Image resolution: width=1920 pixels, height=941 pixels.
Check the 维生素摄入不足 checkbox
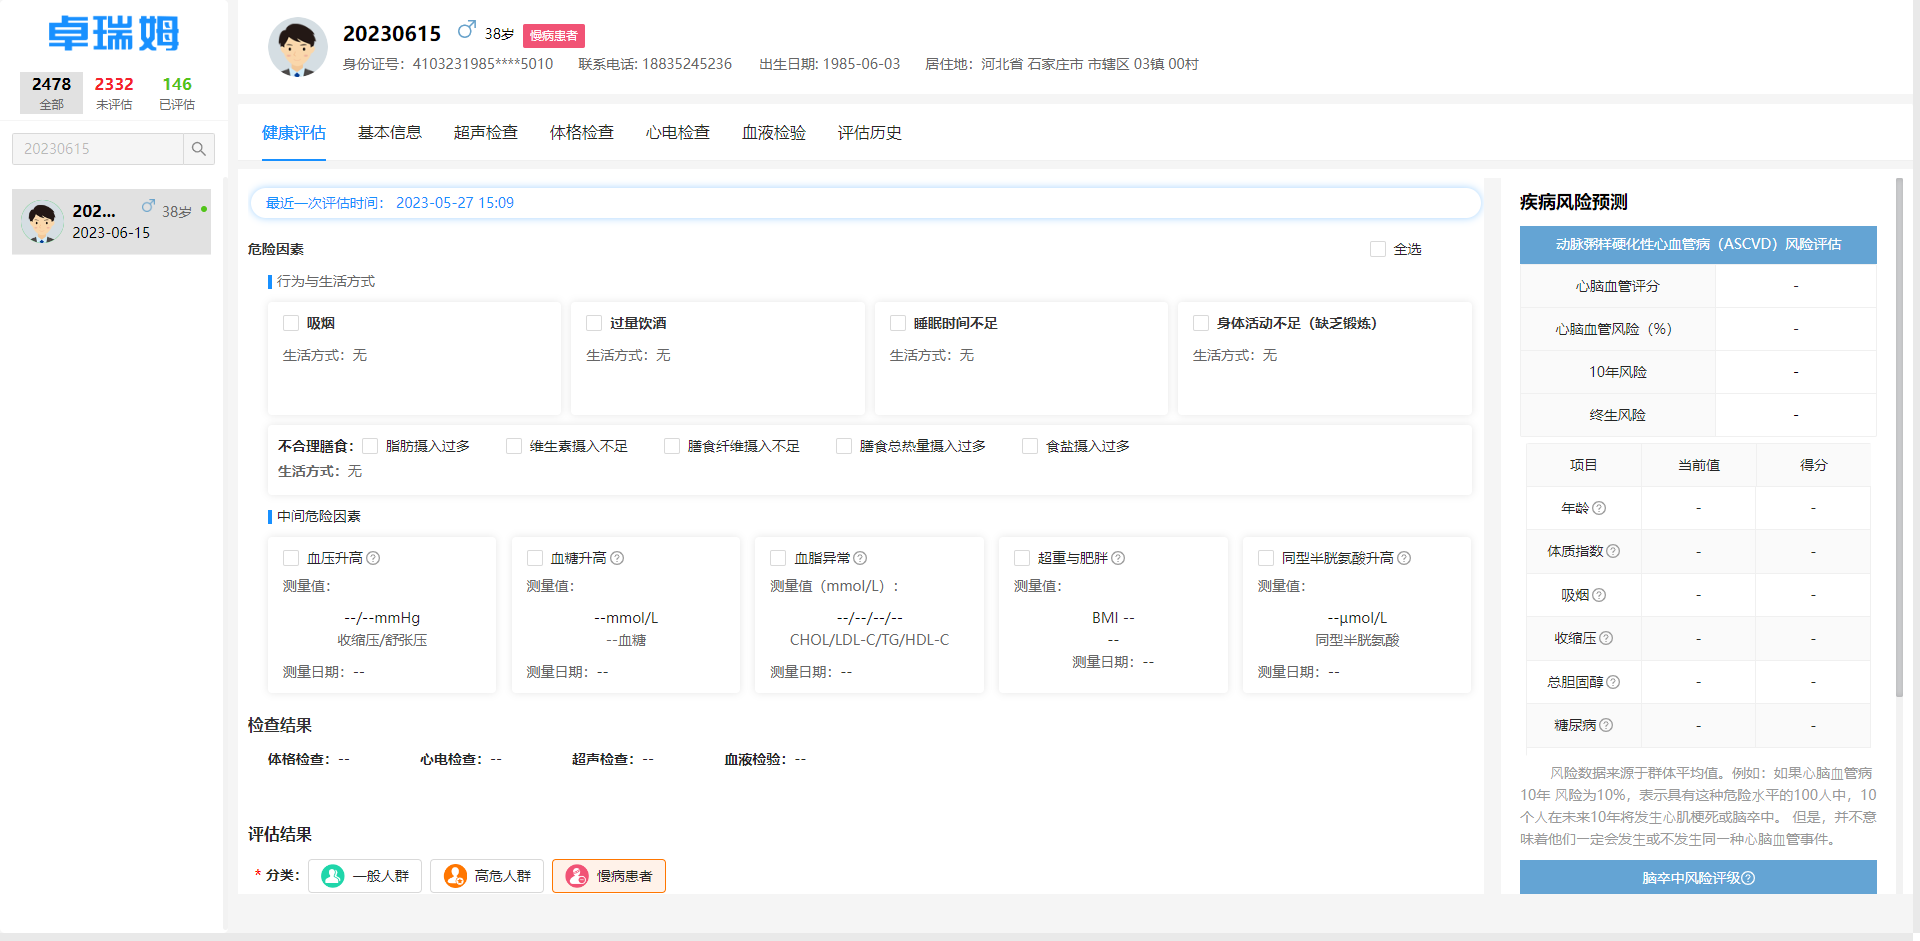point(514,446)
